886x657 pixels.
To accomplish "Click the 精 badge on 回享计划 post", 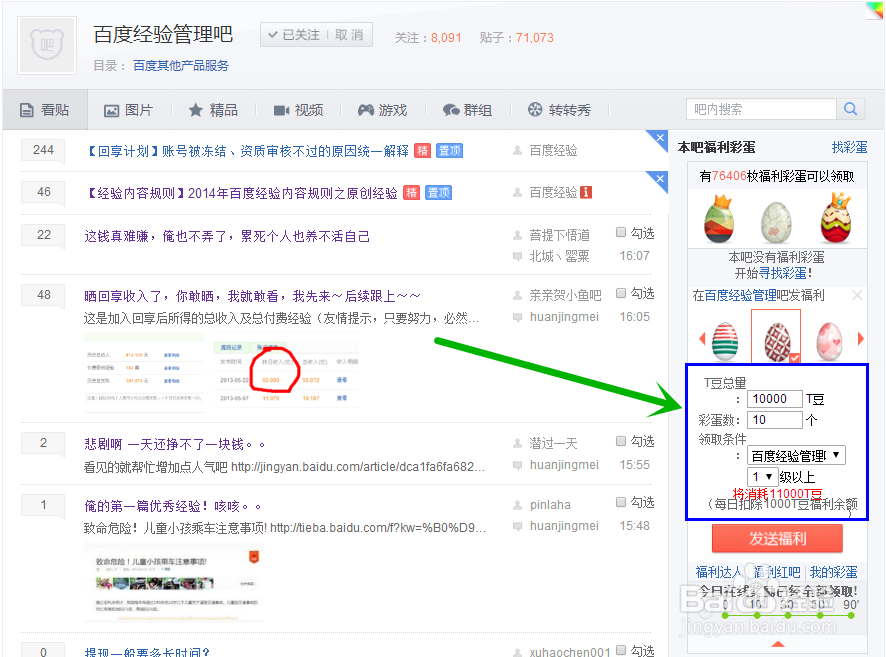I will point(422,151).
